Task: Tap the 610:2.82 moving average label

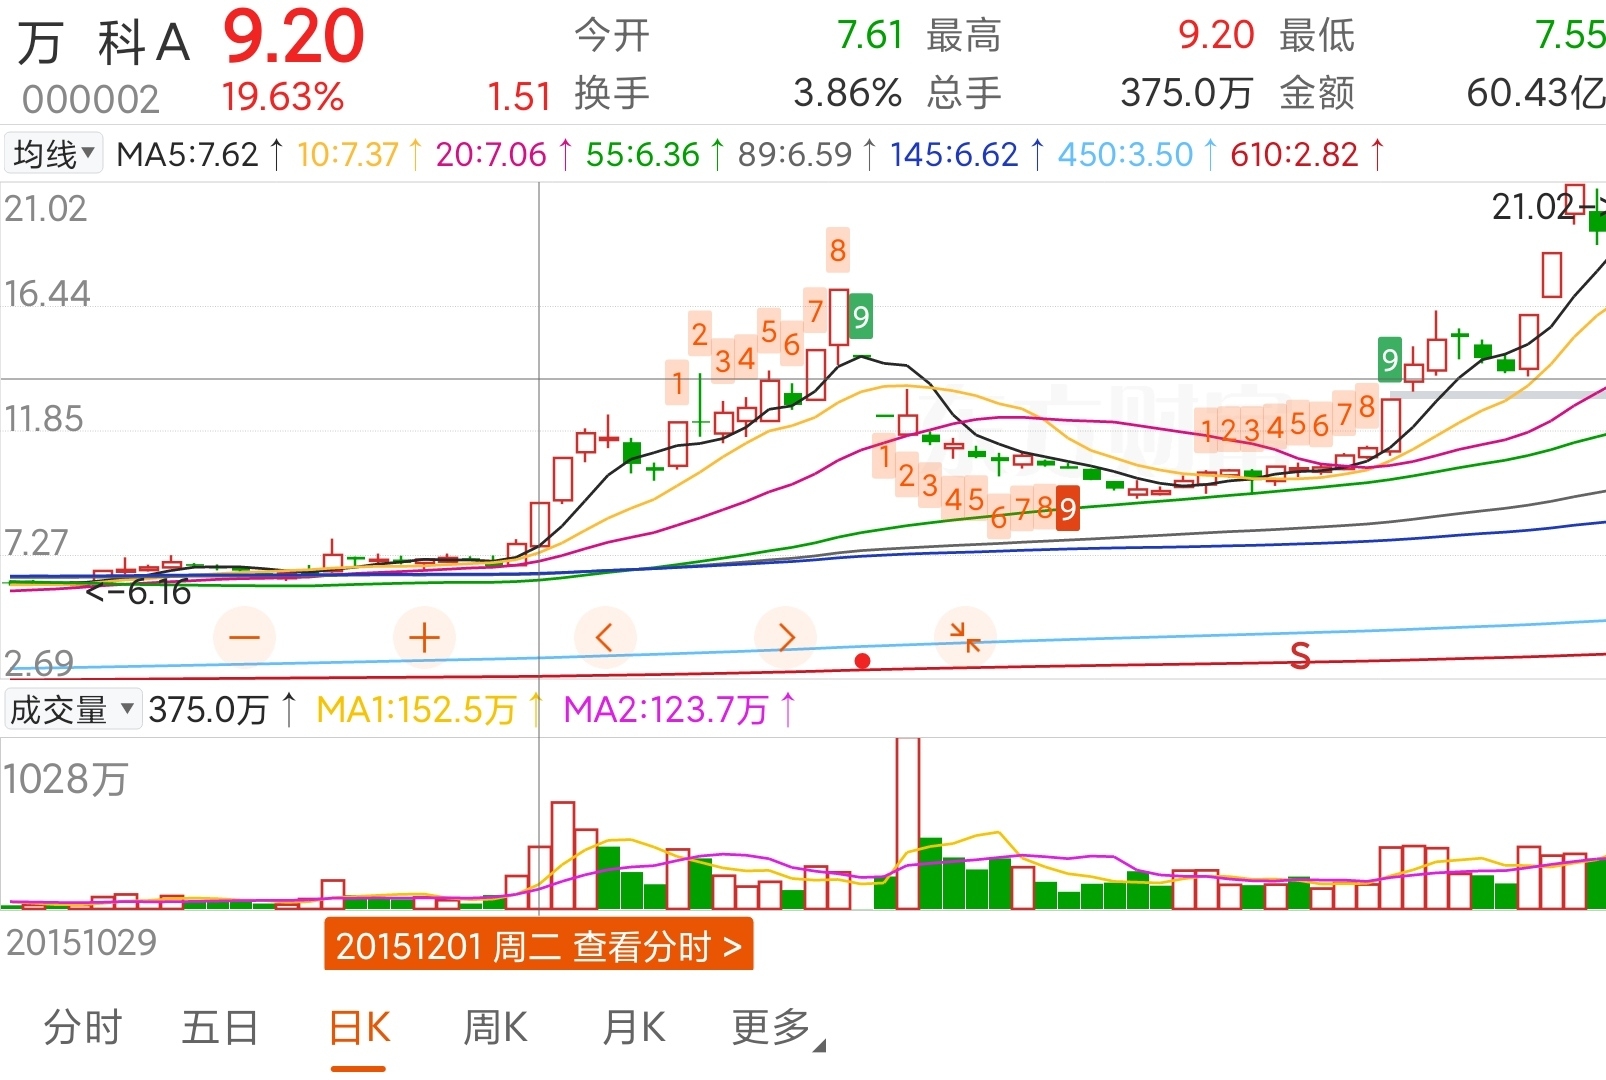Action: (1294, 154)
